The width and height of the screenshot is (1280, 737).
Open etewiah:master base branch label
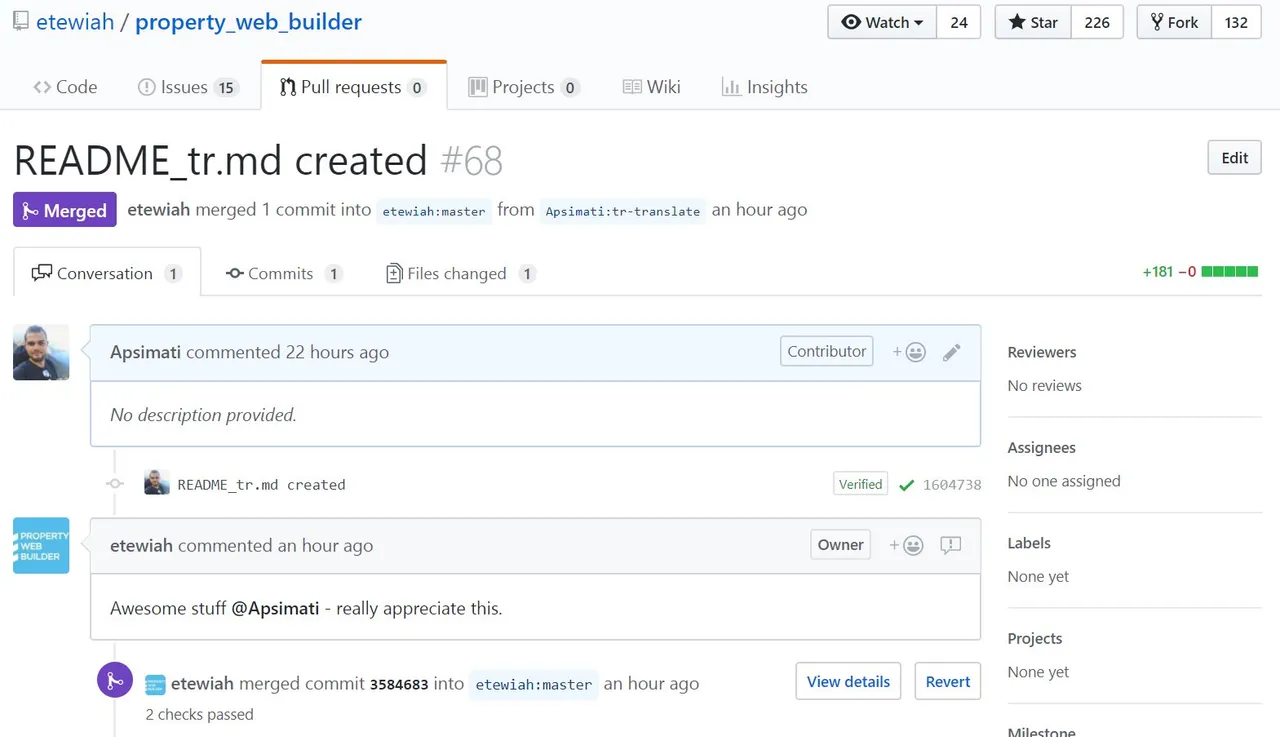click(x=434, y=211)
